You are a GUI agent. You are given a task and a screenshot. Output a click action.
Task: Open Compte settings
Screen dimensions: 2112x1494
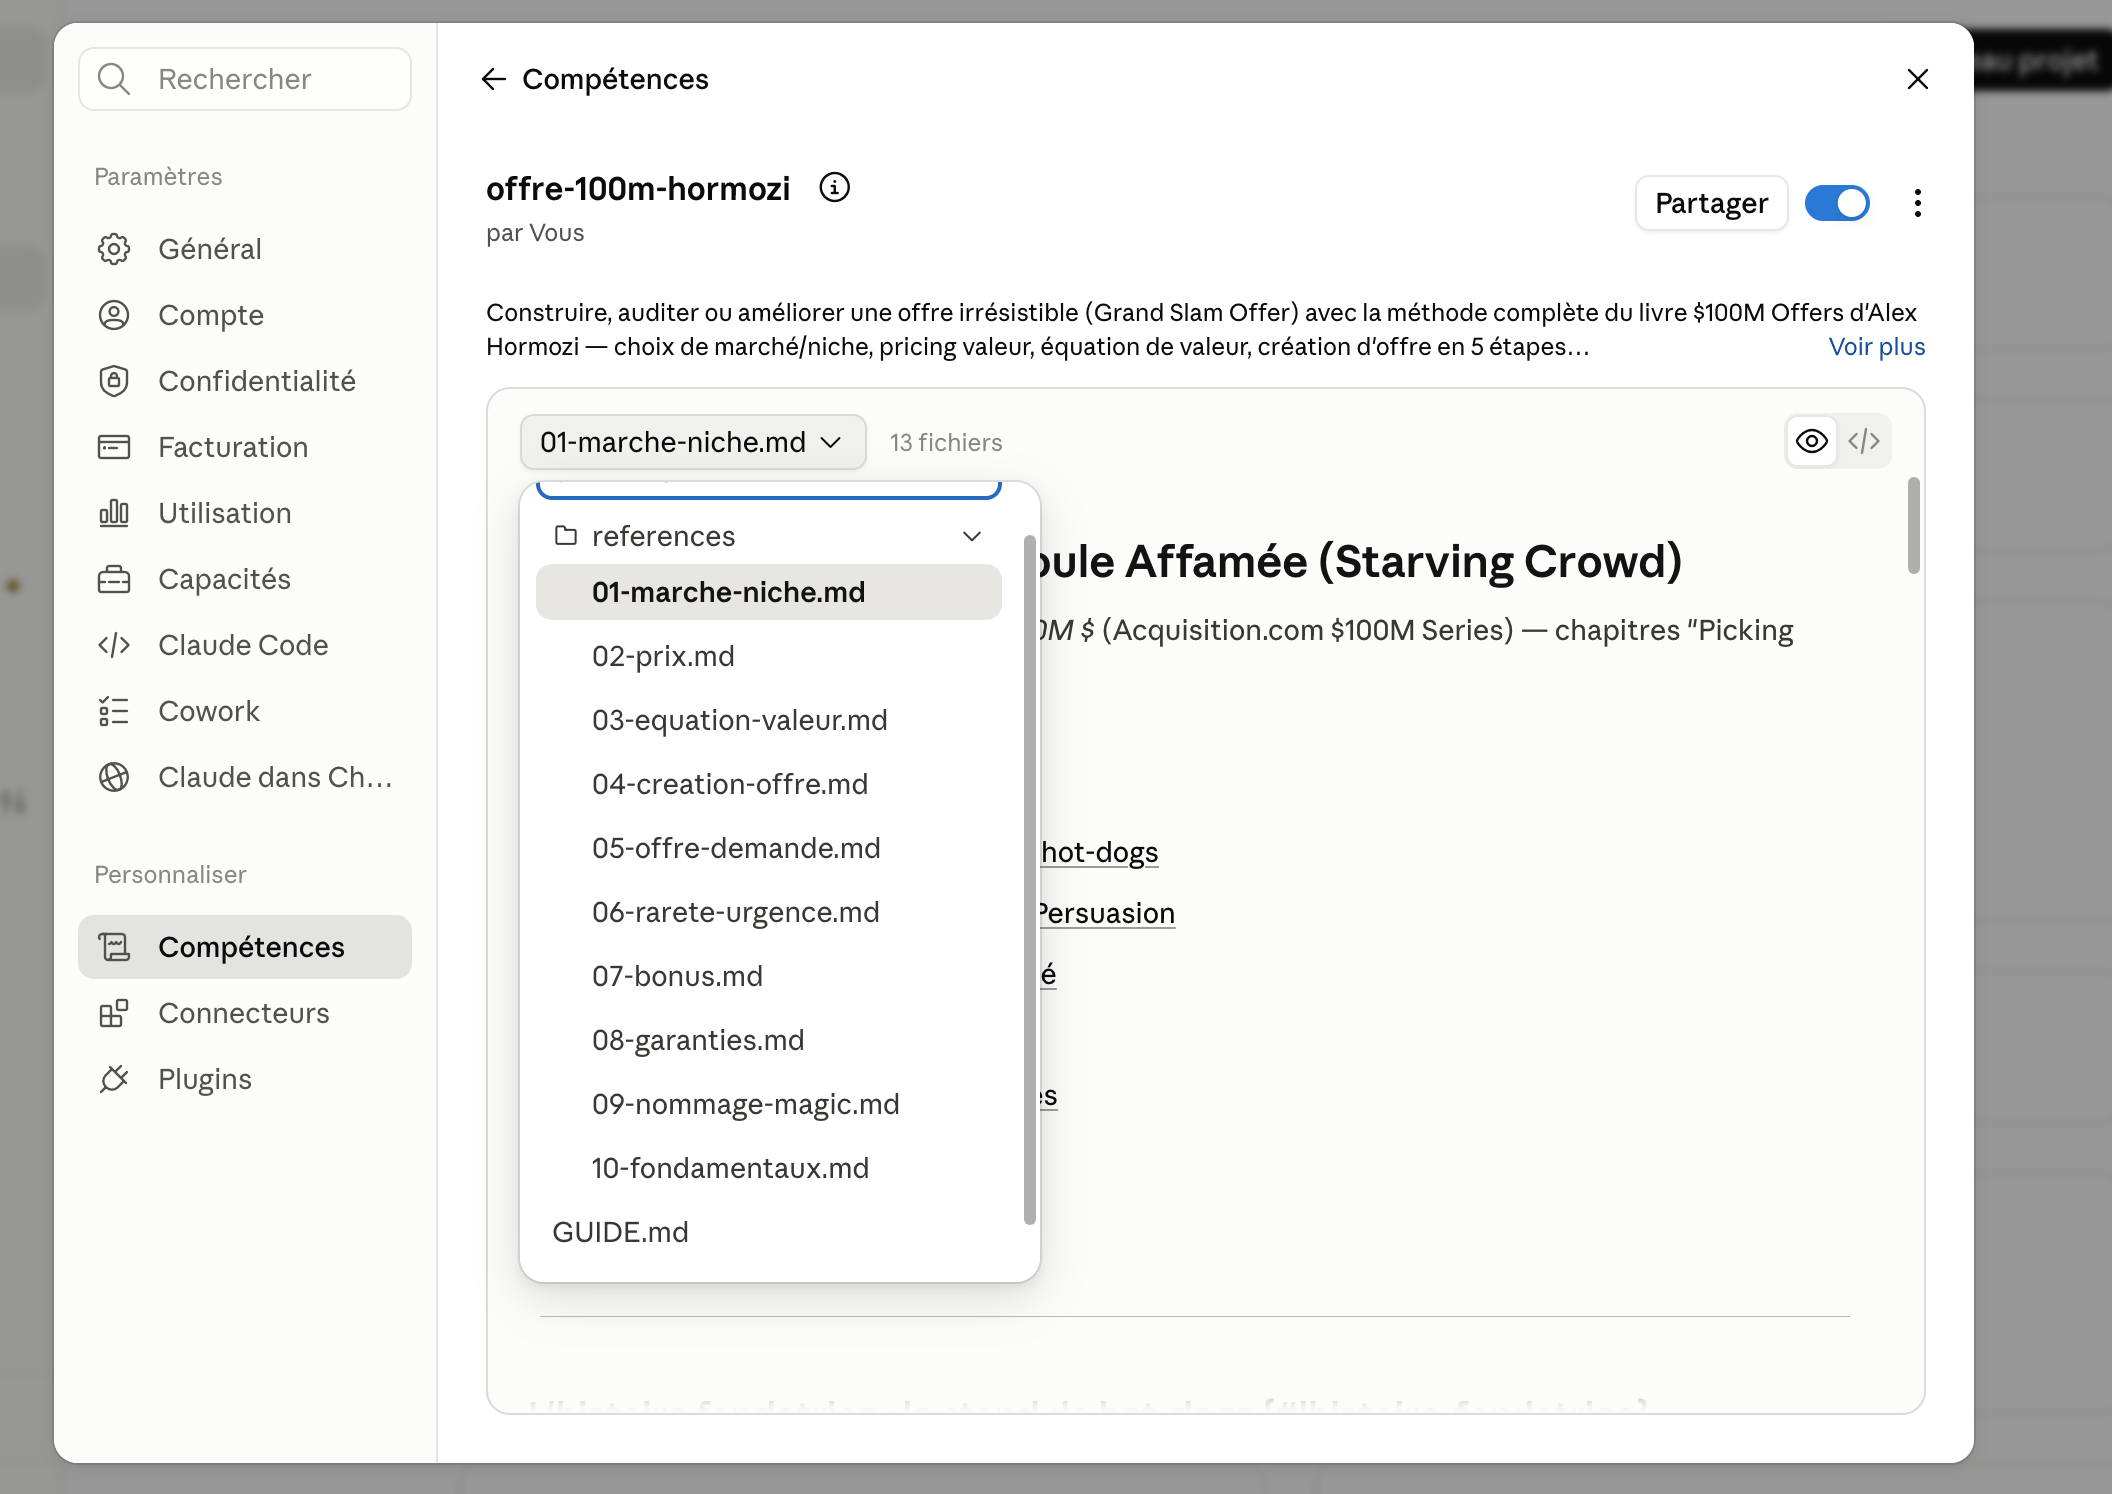click(245, 315)
